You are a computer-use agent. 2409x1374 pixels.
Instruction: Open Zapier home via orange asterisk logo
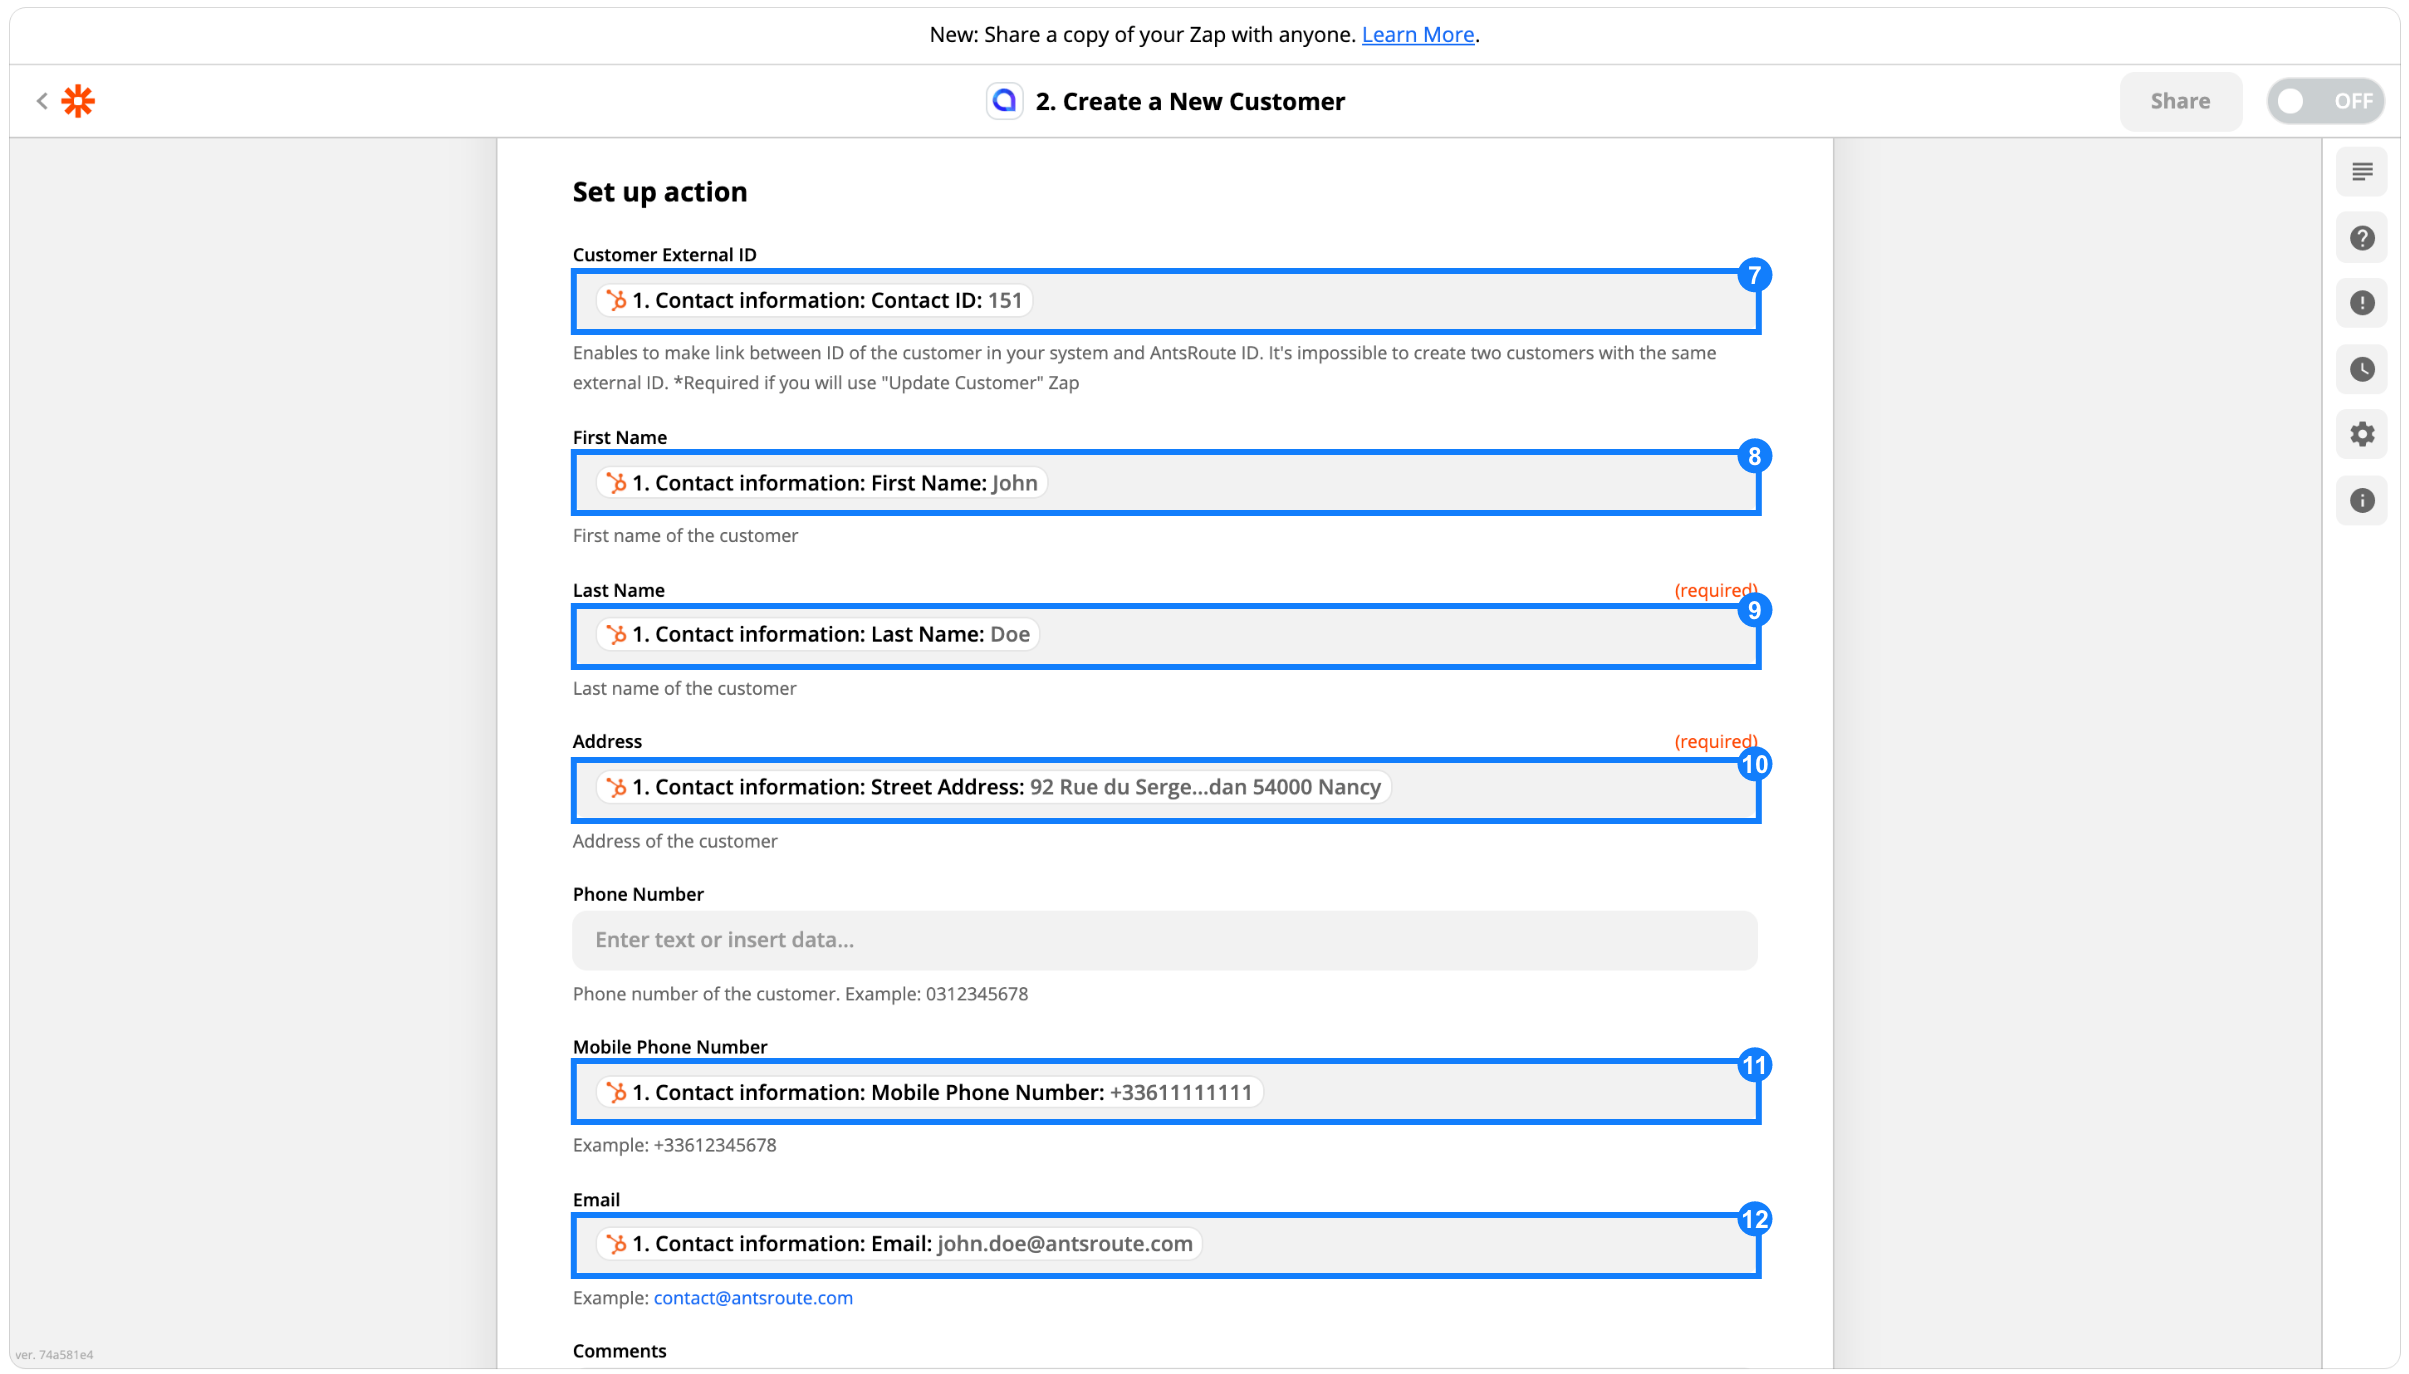pyautogui.click(x=78, y=101)
